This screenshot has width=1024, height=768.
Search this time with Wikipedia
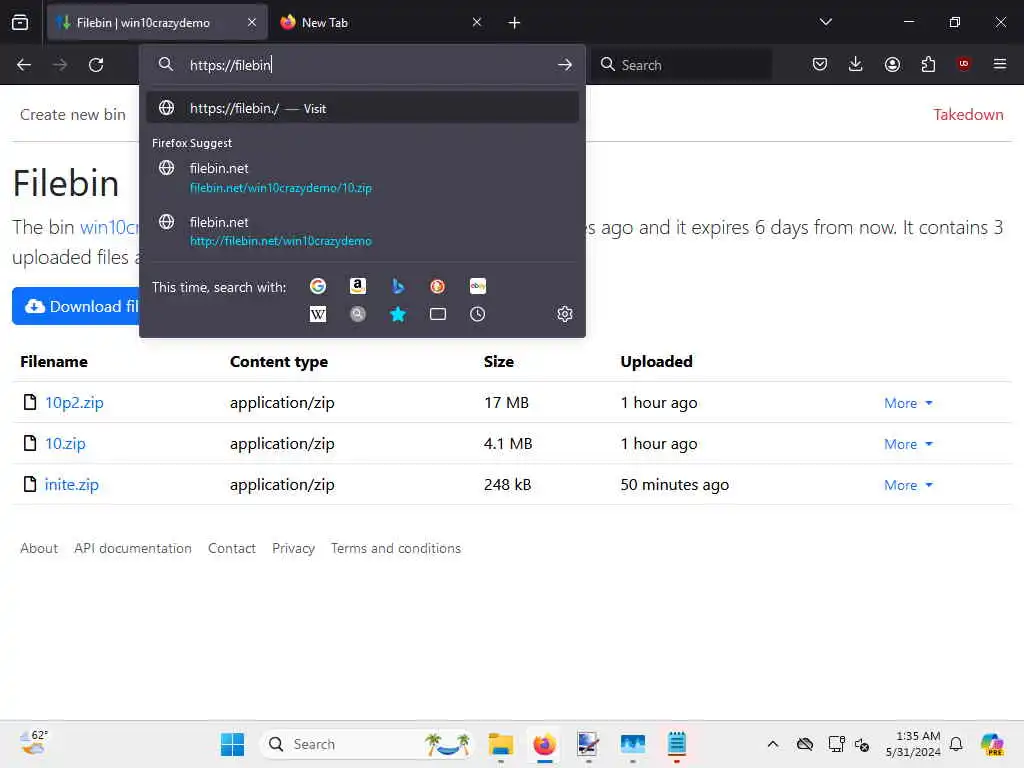[318, 314]
